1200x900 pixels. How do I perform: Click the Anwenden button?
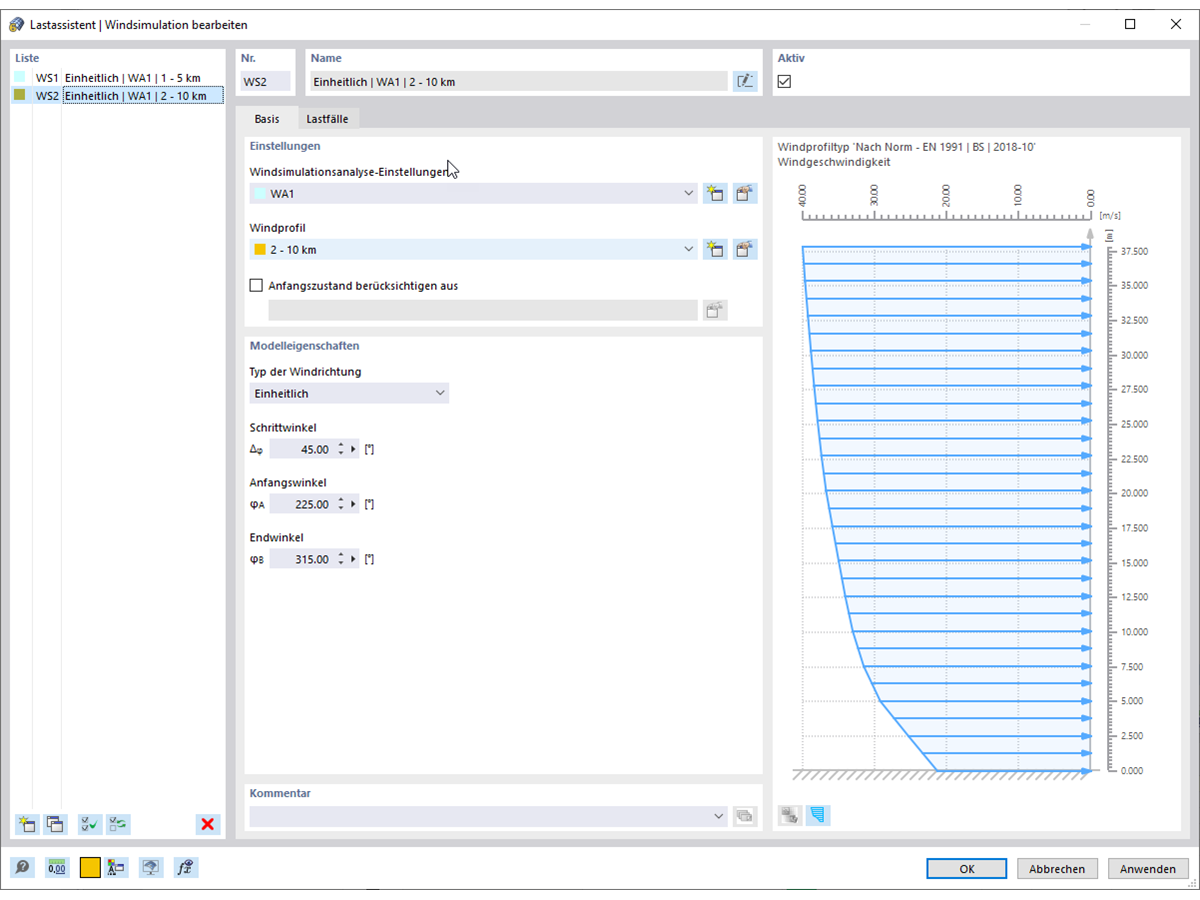tap(1148, 869)
